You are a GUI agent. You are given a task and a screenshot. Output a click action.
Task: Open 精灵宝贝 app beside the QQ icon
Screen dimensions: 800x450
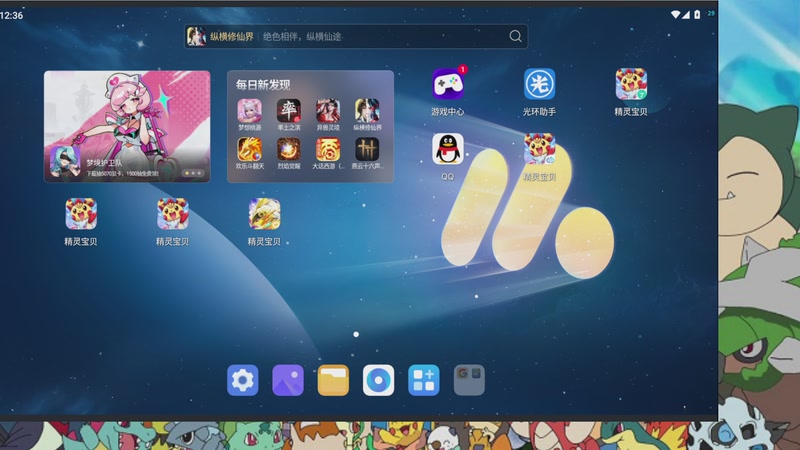(539, 149)
